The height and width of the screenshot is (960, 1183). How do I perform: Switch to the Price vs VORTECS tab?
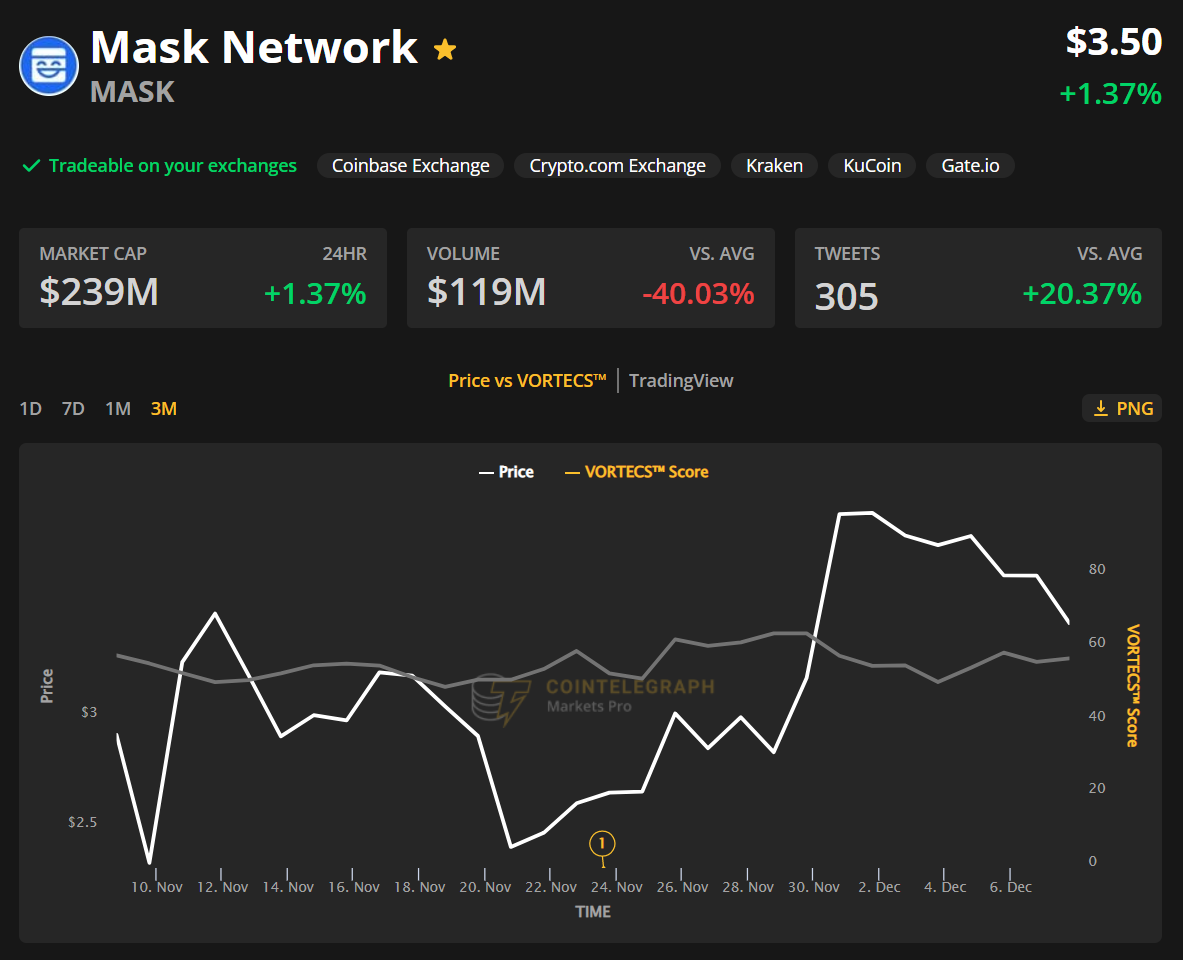coord(527,380)
